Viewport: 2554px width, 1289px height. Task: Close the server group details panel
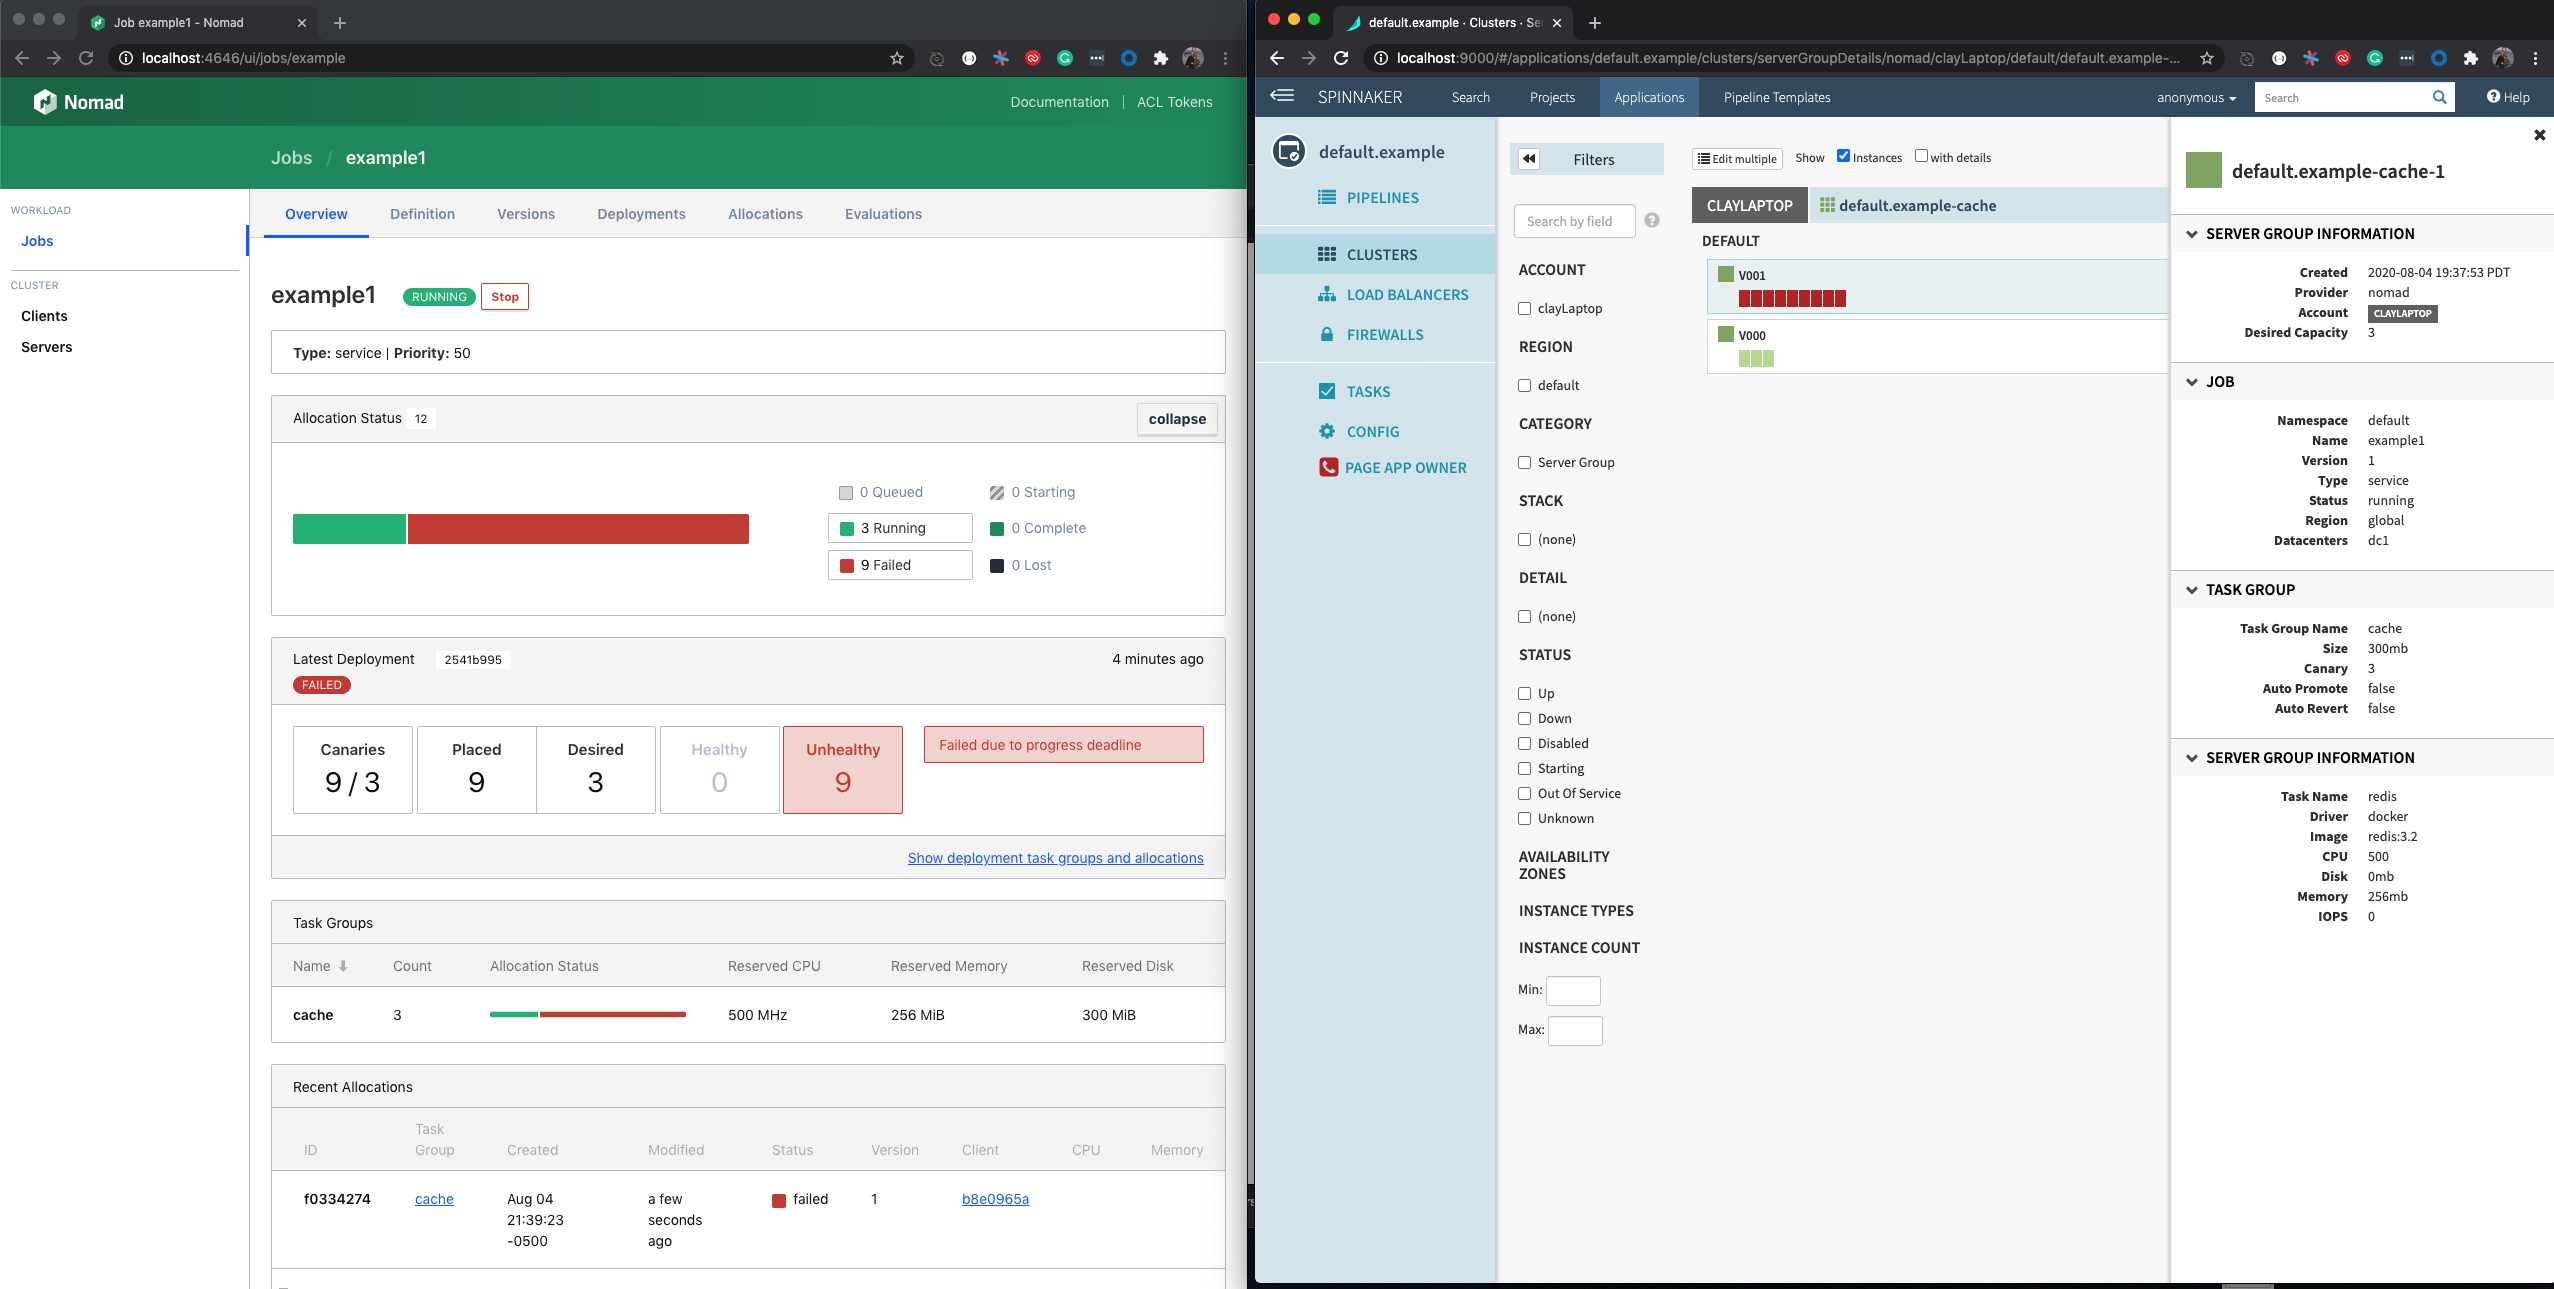[x=2539, y=135]
